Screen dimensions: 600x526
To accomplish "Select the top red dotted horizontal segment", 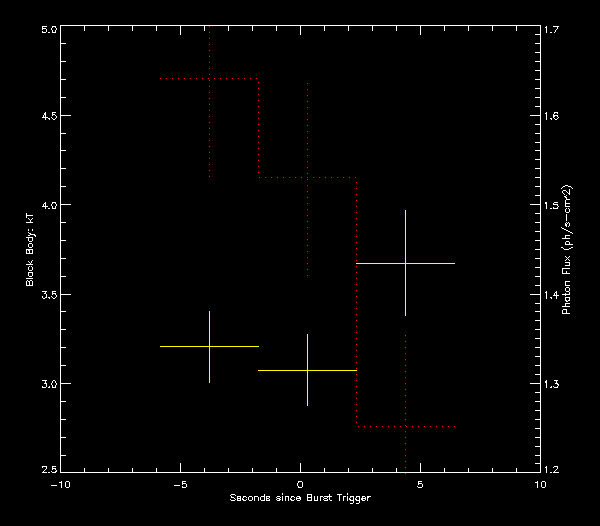I will click(x=210, y=78).
